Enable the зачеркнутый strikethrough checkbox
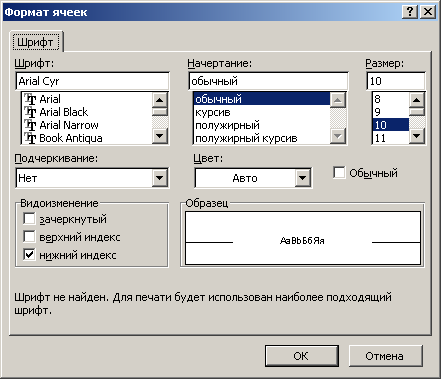The image size is (441, 379). [29, 219]
